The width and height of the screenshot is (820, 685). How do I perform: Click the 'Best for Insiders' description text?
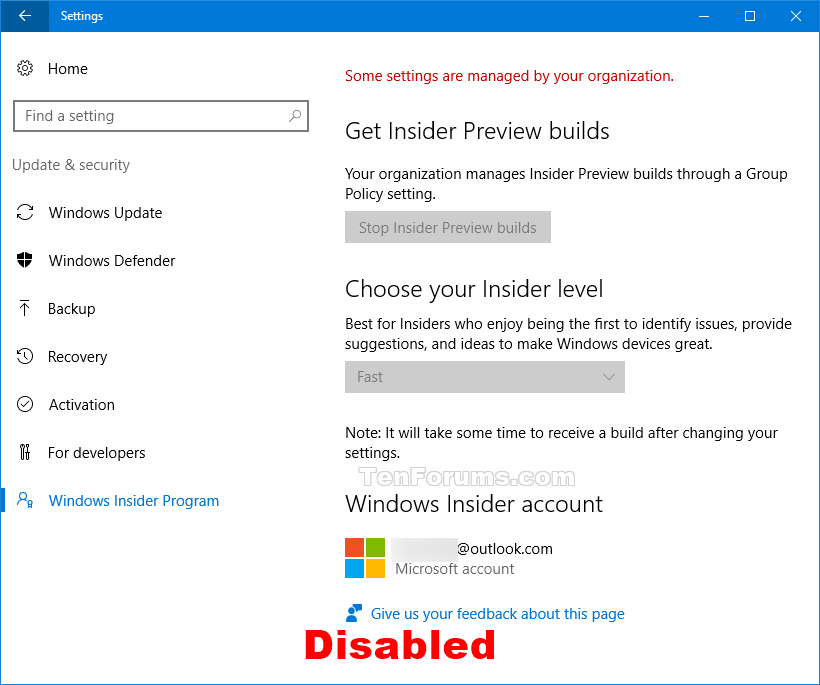568,334
